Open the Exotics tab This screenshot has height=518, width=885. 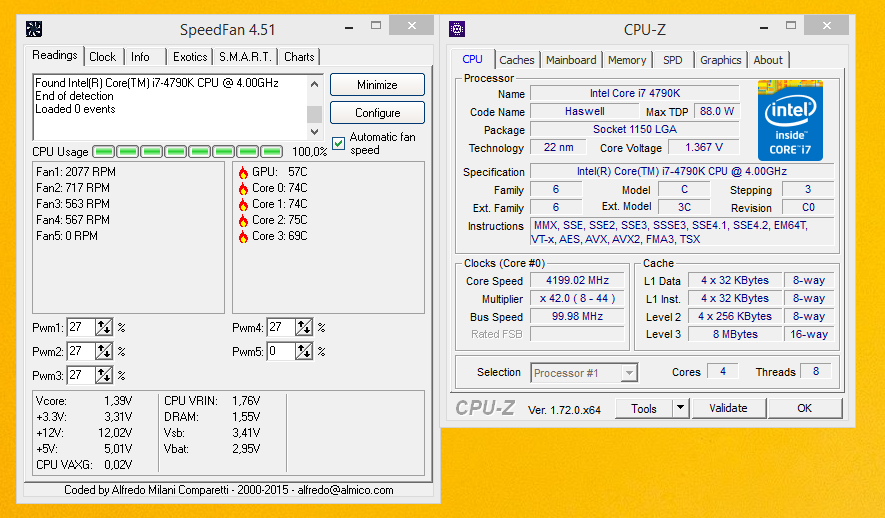pos(190,57)
